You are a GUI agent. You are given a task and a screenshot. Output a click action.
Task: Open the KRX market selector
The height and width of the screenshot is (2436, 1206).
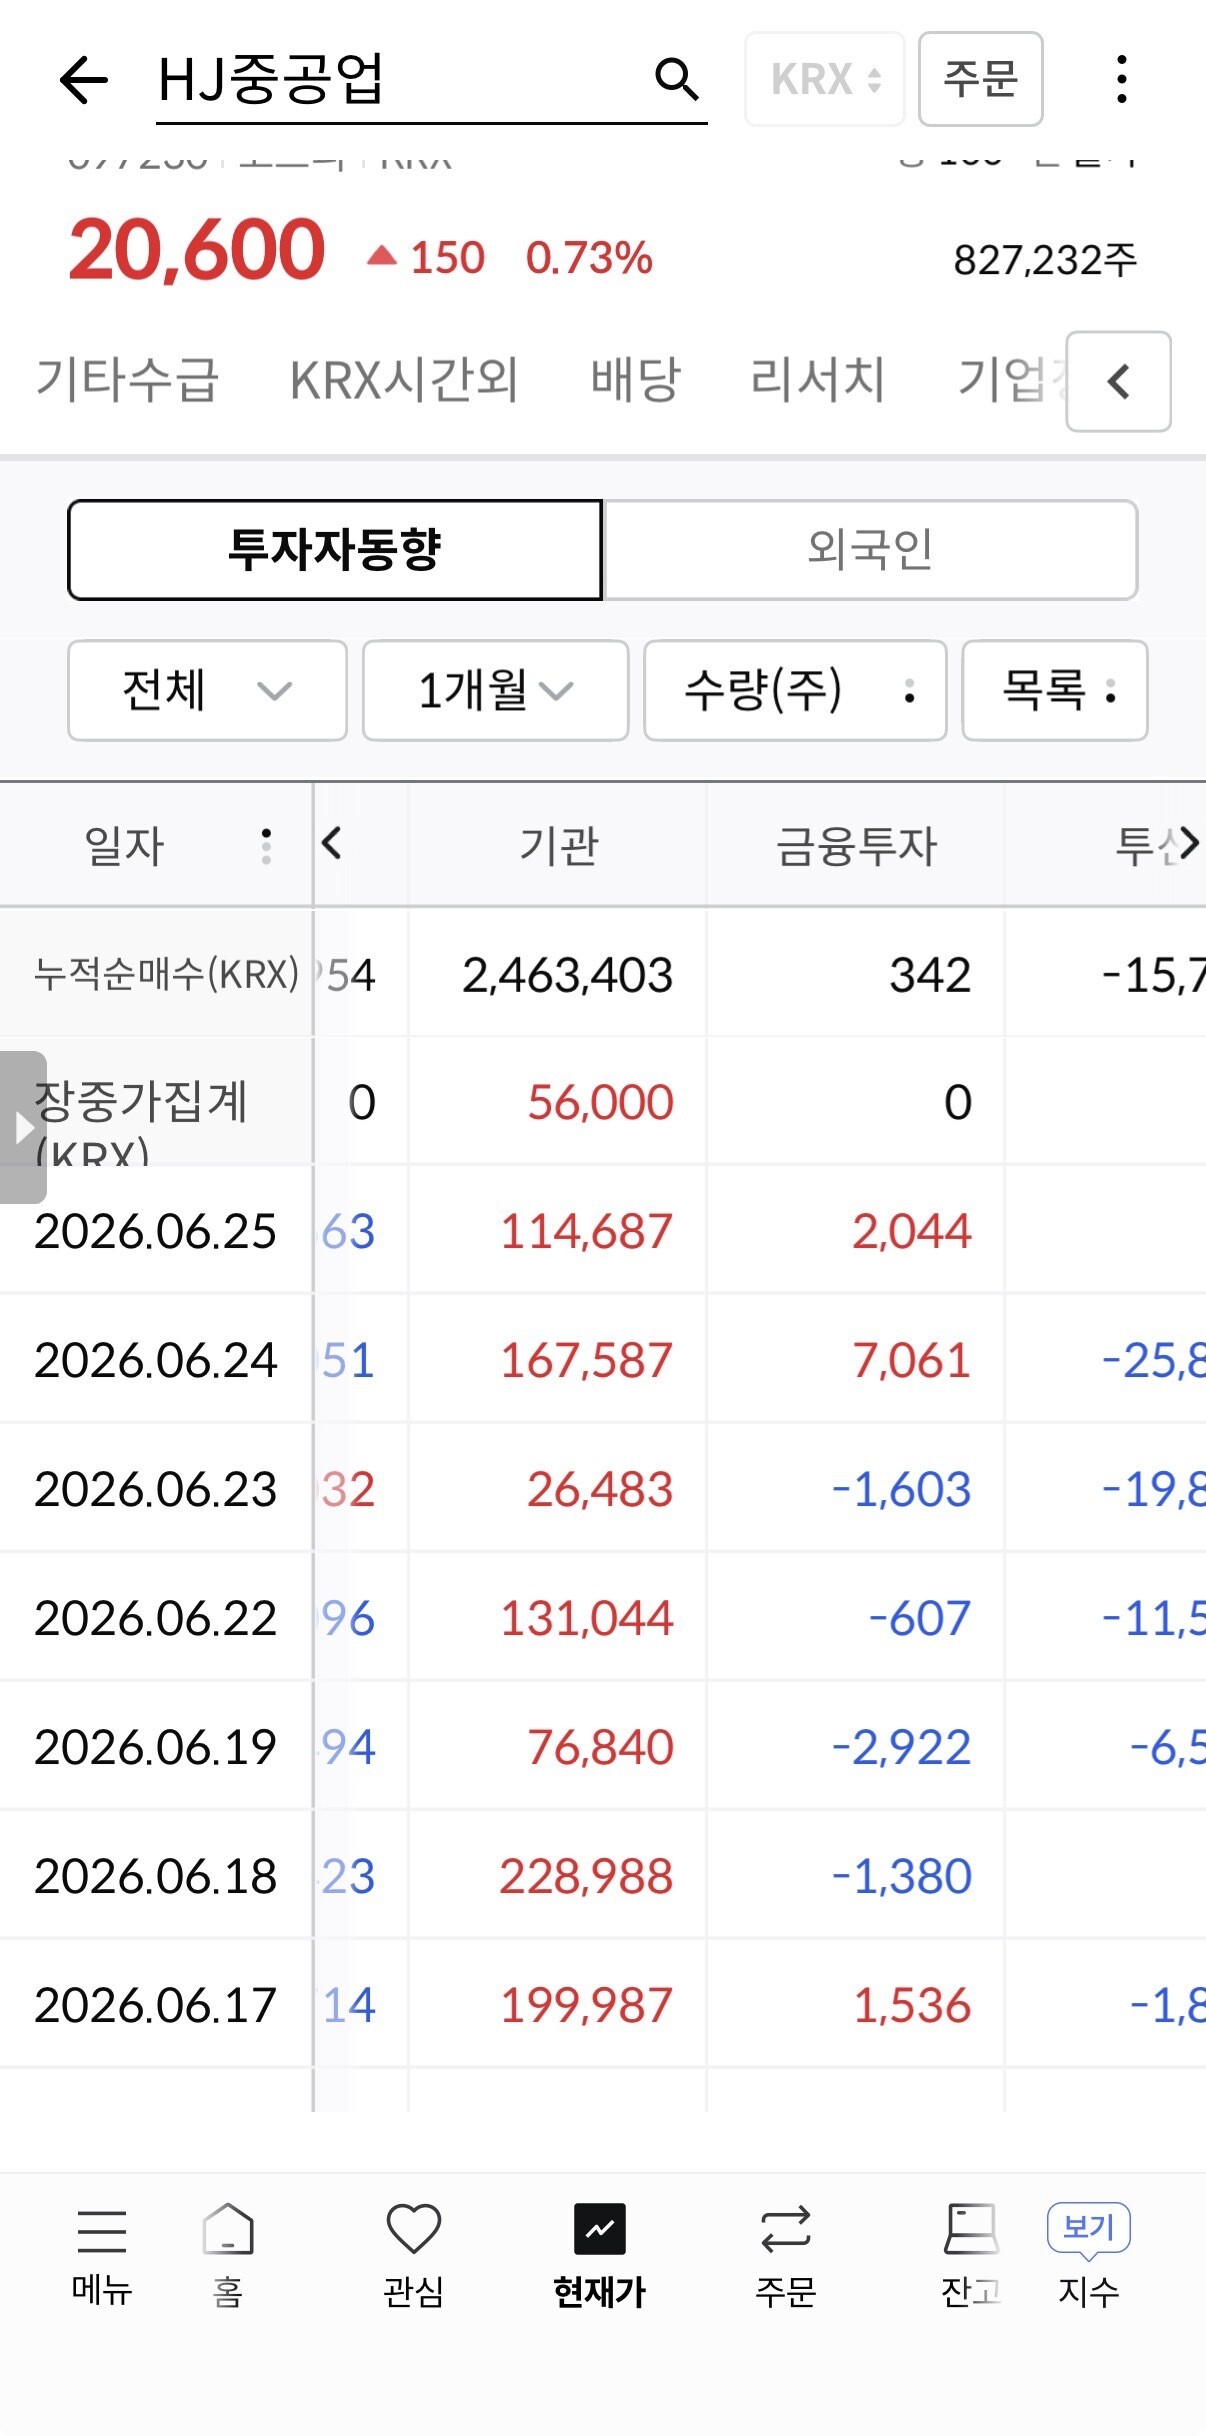click(x=825, y=79)
